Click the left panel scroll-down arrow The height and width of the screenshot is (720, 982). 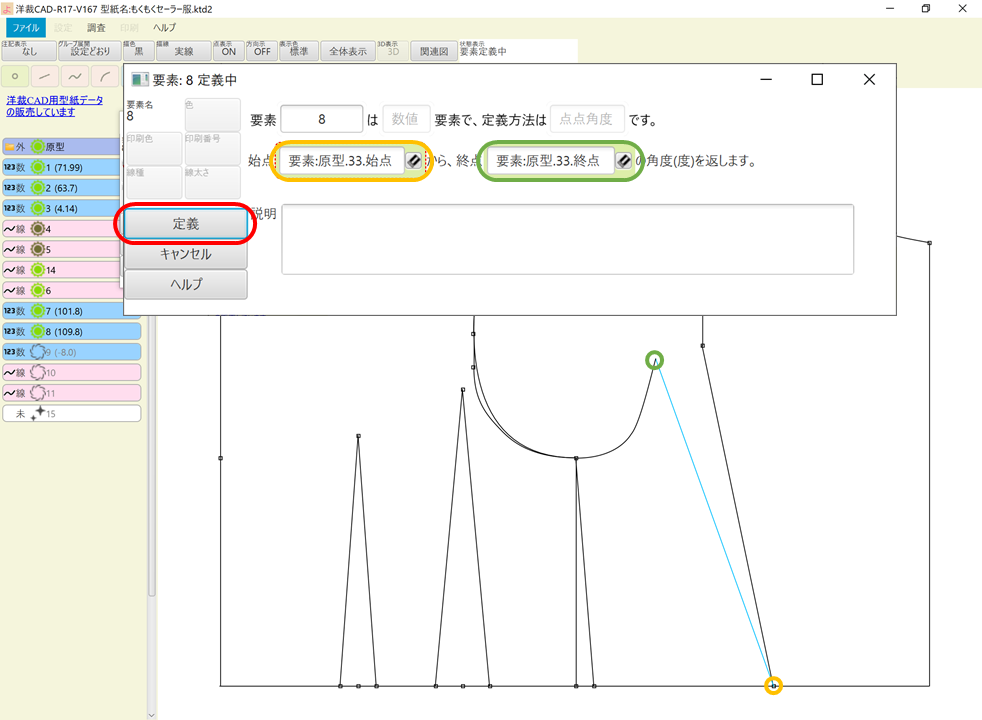tap(152, 714)
